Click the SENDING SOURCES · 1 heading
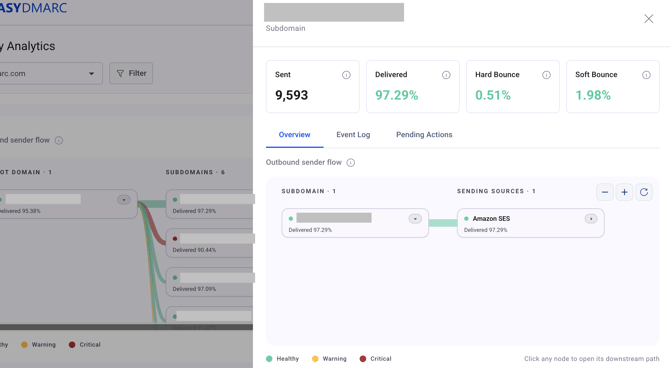670x368 pixels. click(x=496, y=191)
